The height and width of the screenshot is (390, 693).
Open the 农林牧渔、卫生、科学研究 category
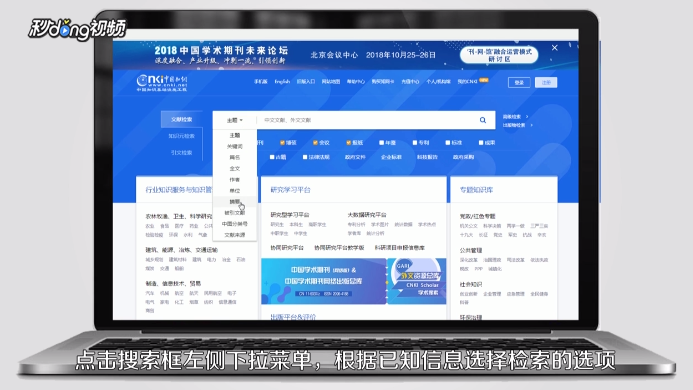(x=179, y=217)
